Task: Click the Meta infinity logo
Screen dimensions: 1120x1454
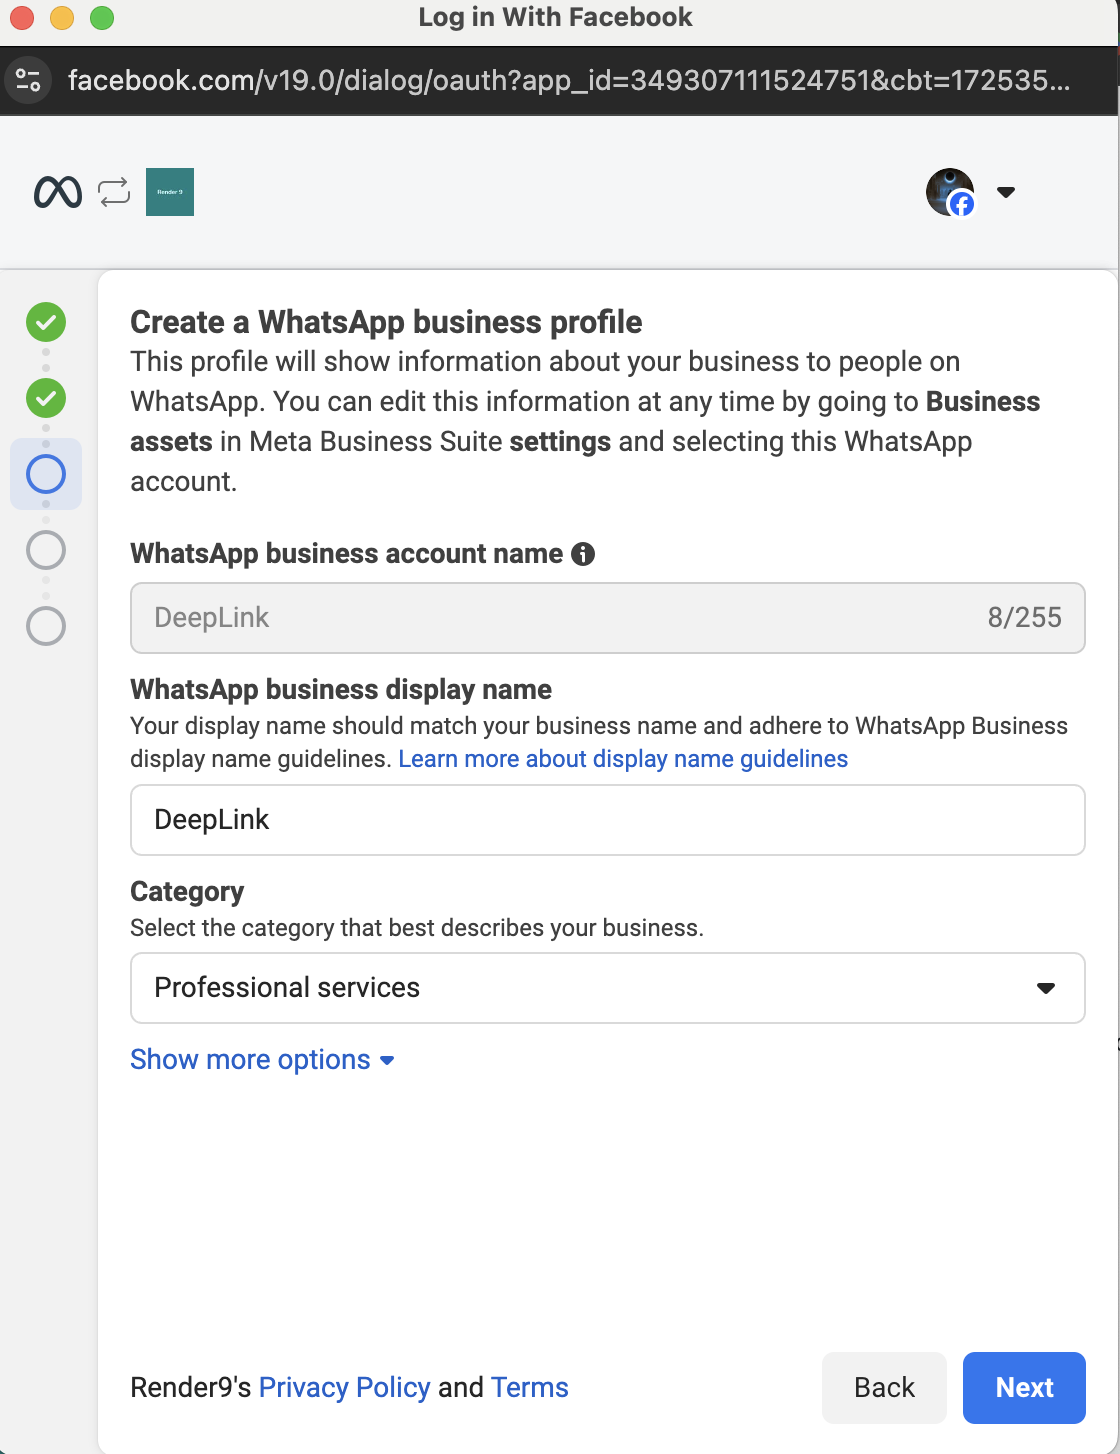Action: click(x=57, y=192)
